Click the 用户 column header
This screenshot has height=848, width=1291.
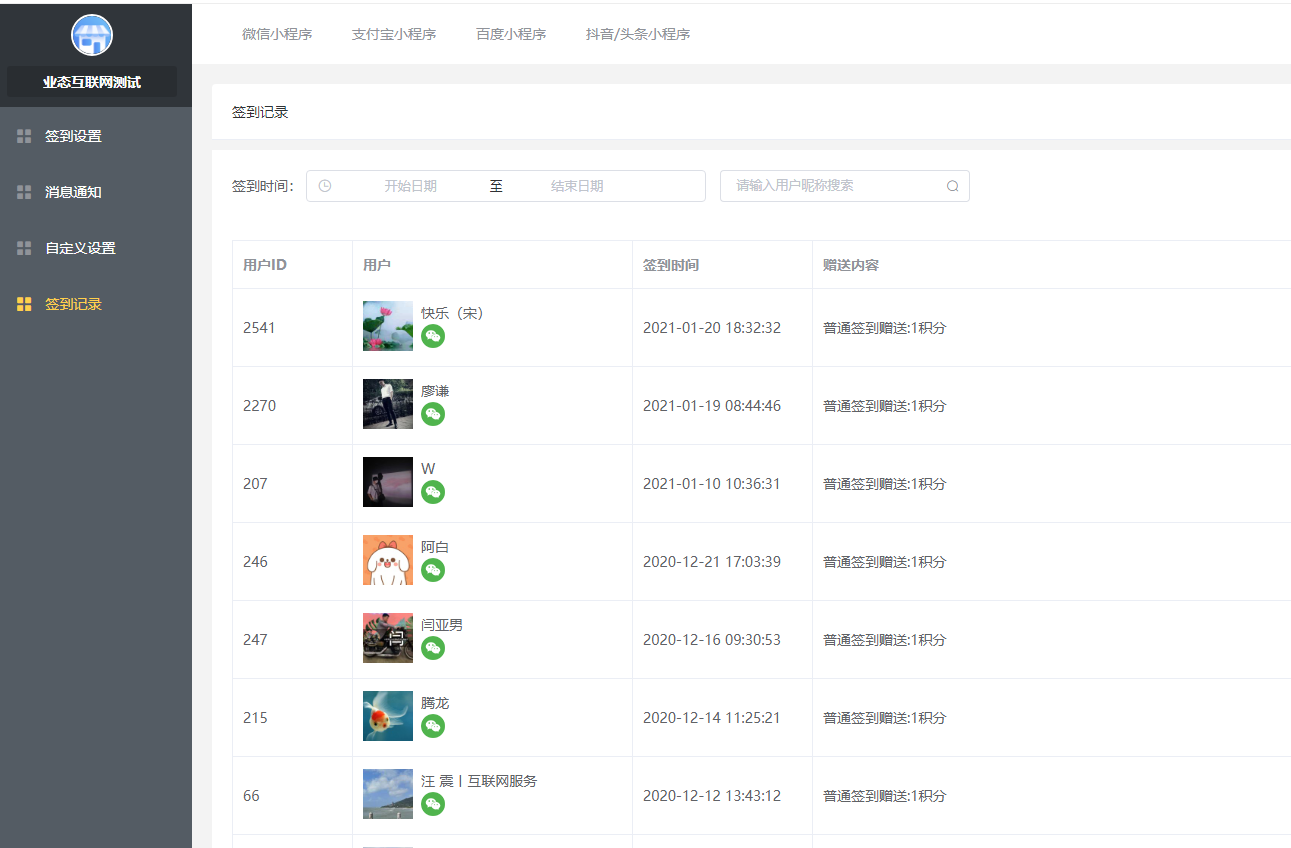[x=377, y=265]
